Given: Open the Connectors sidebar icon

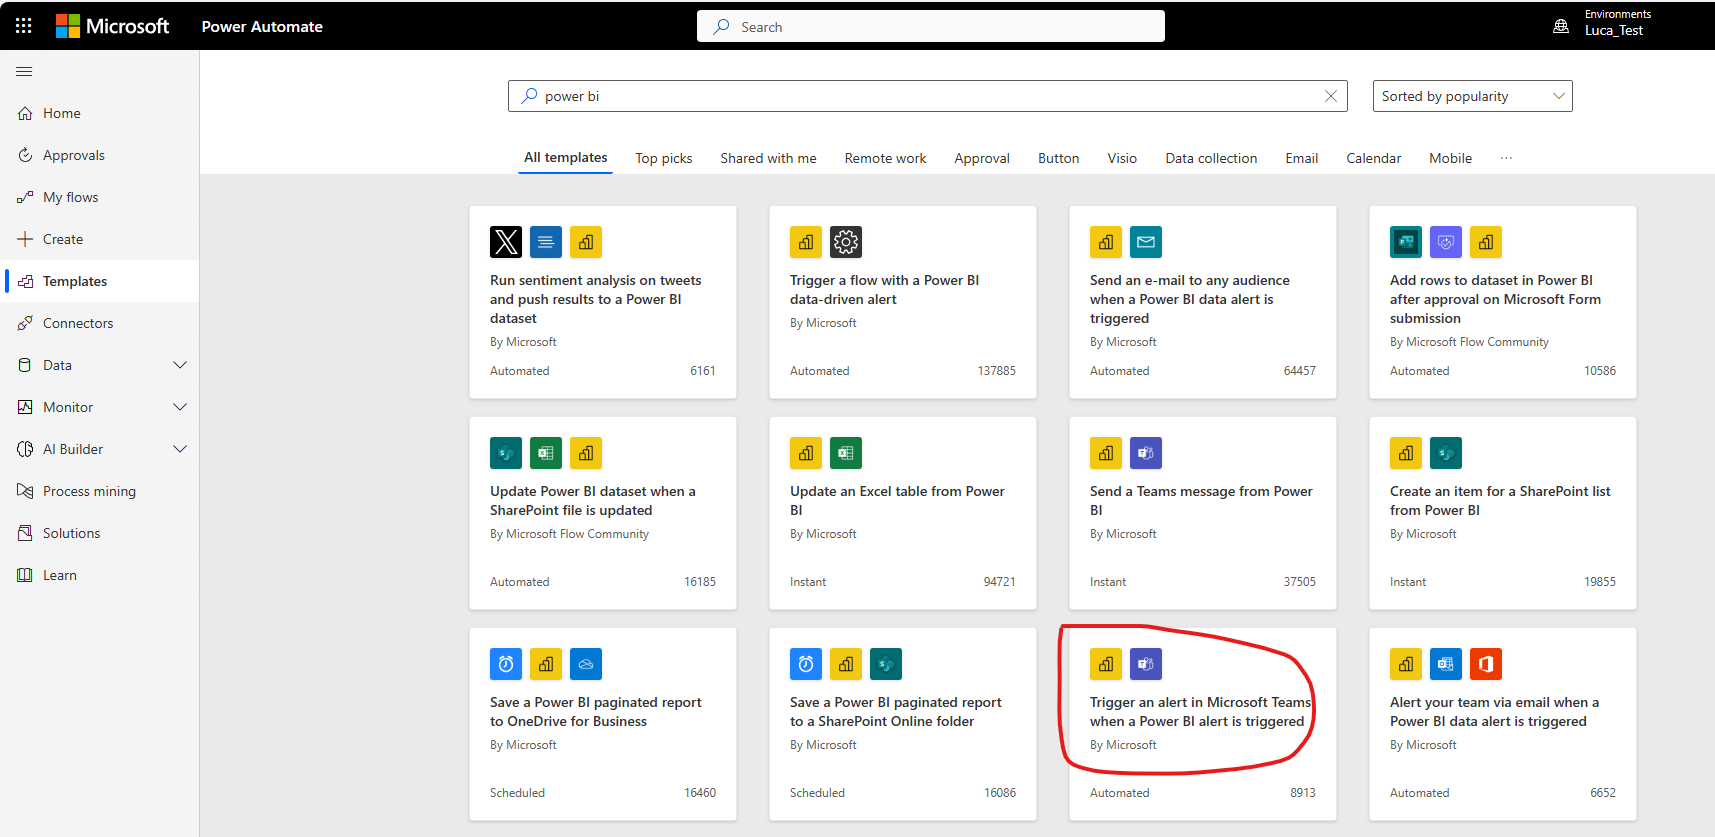Looking at the screenshot, I should 25,323.
